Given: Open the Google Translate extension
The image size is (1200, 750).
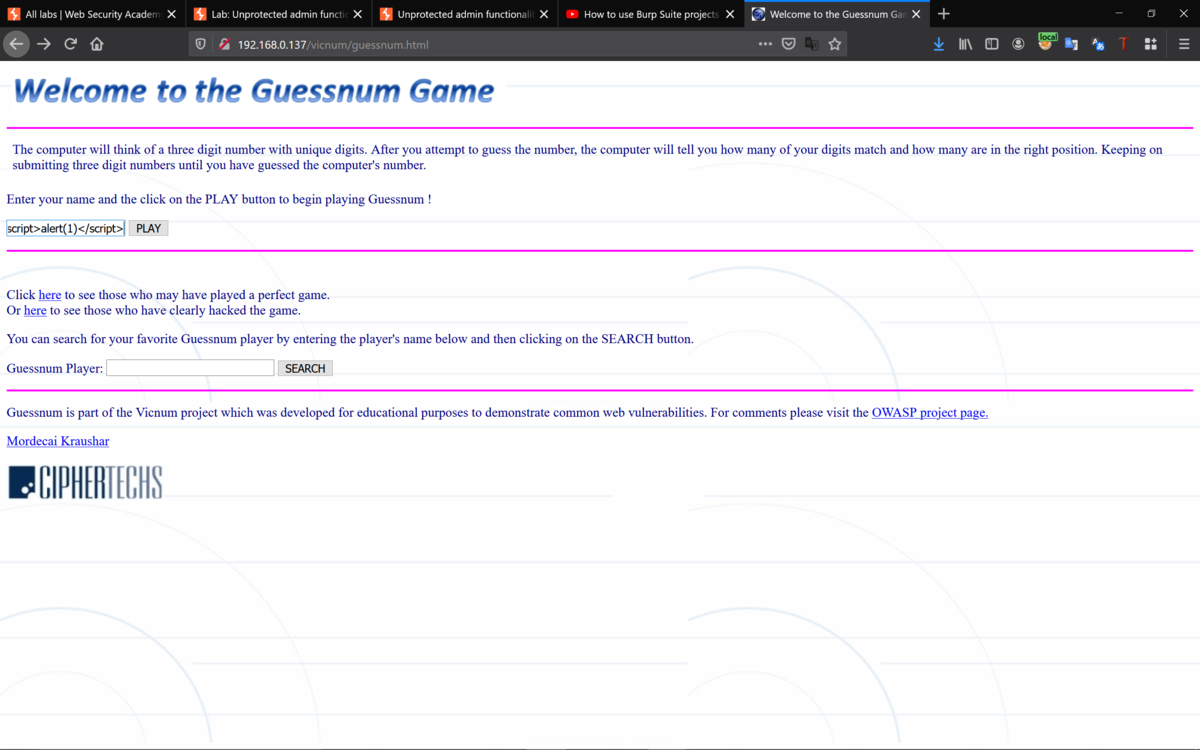Looking at the screenshot, I should coord(1071,44).
